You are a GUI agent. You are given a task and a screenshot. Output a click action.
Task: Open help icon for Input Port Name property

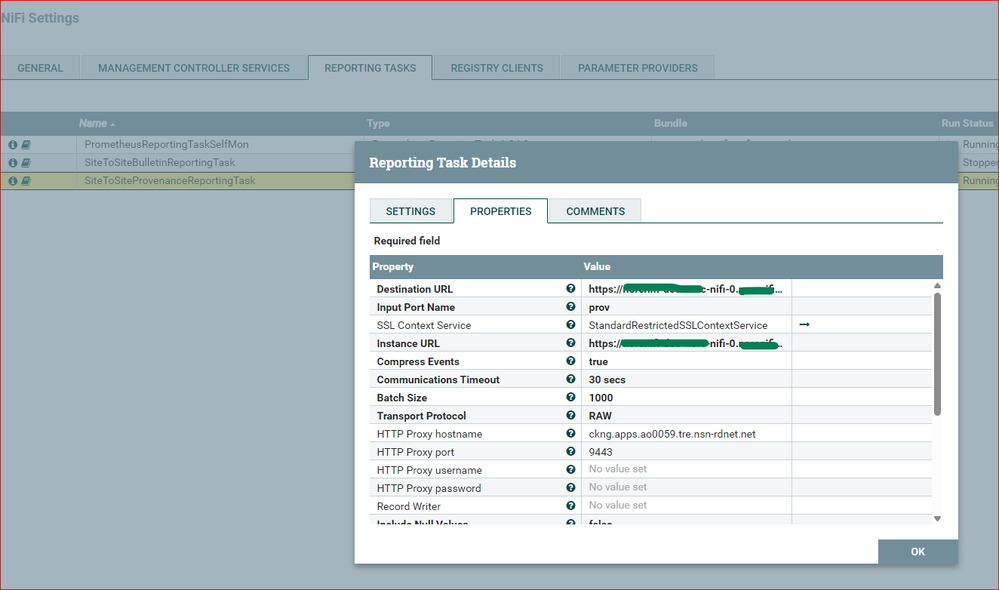[x=571, y=306]
